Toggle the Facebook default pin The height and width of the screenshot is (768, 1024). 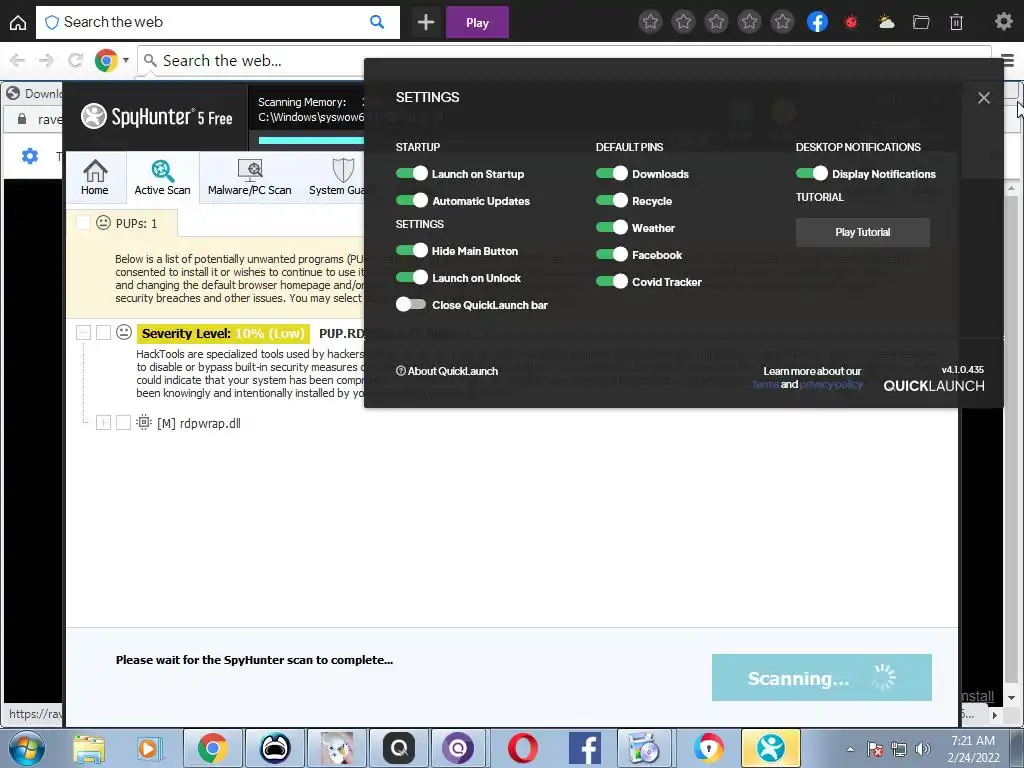[x=612, y=254]
